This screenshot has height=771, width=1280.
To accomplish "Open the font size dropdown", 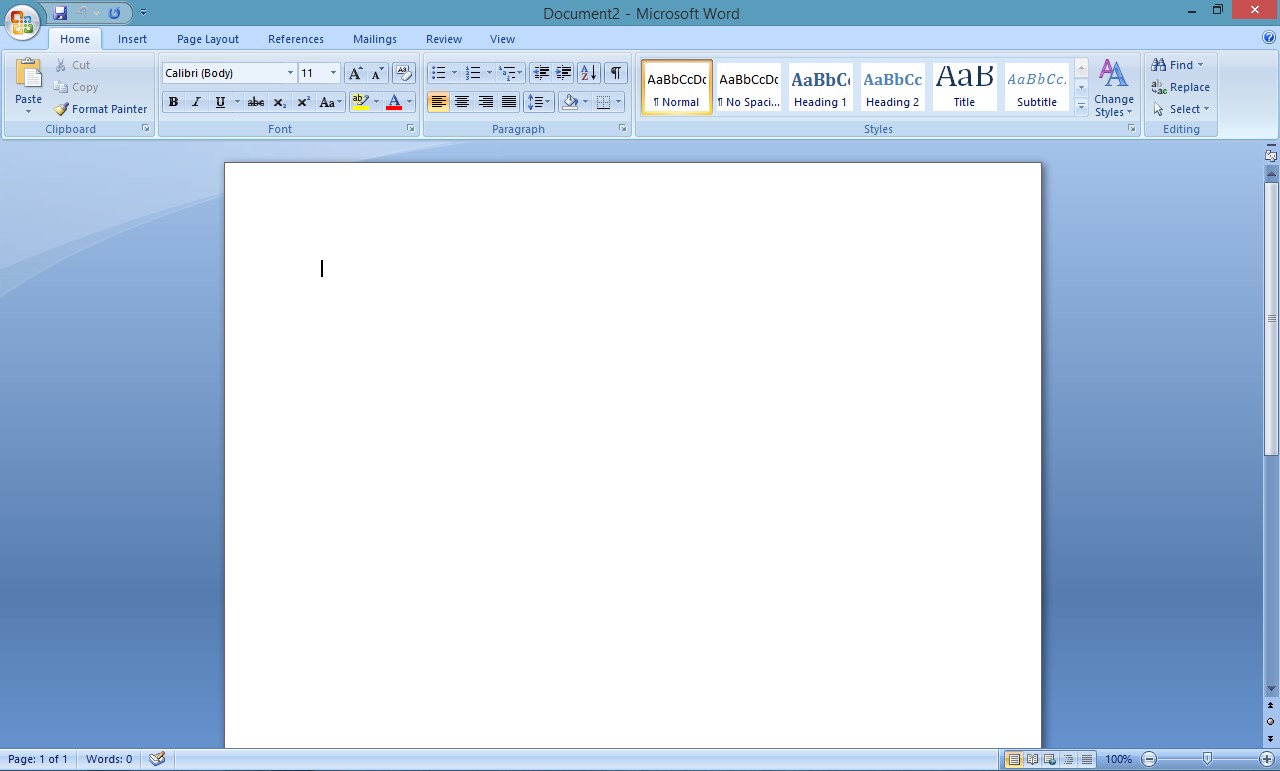I will 333,73.
